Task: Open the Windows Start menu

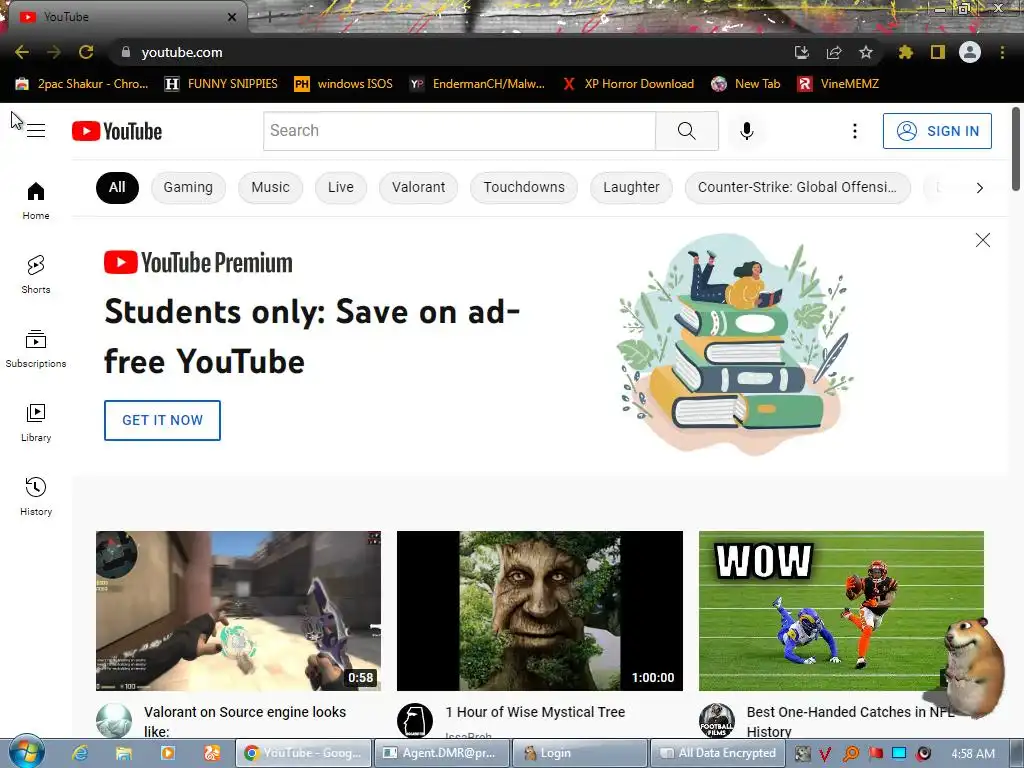Action: [x=27, y=752]
